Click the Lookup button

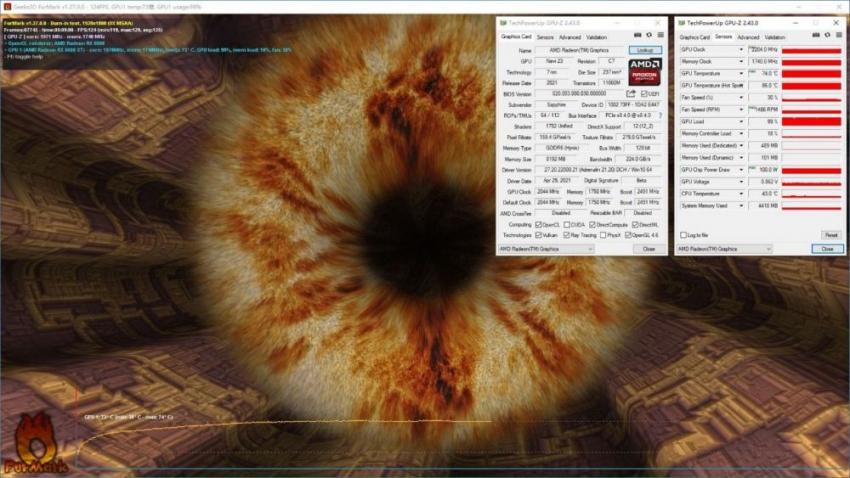coord(645,50)
